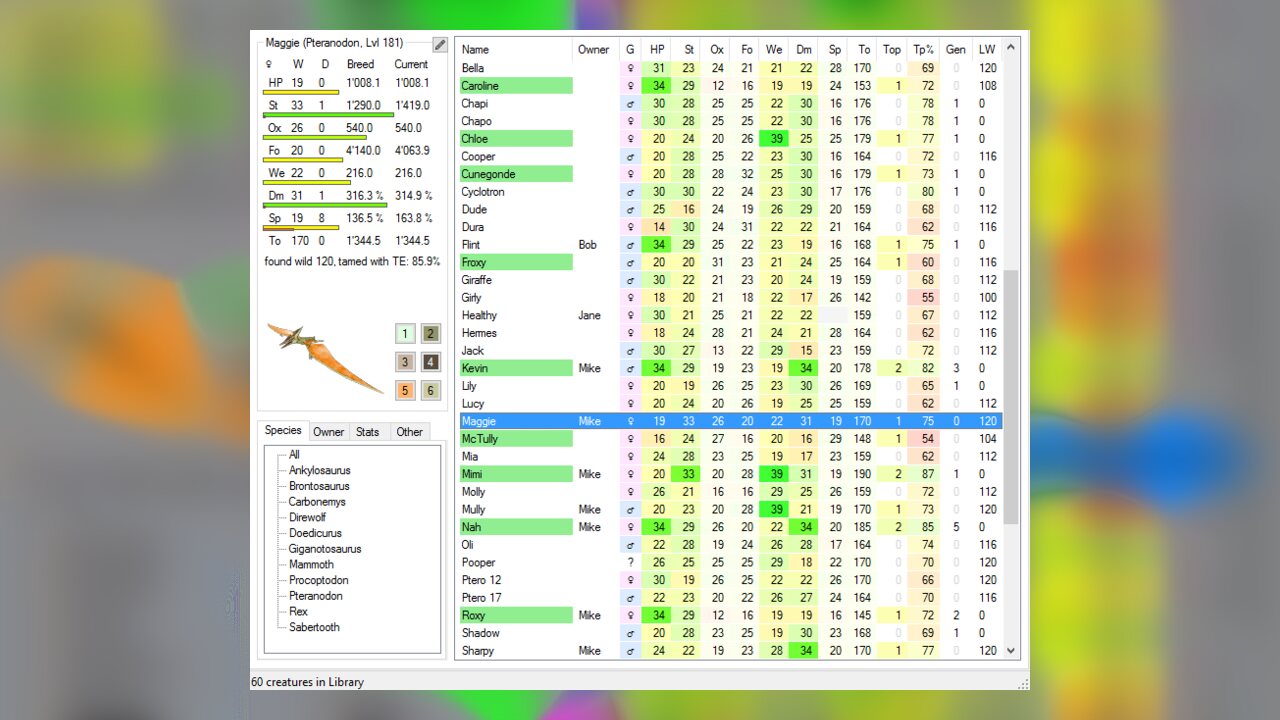The height and width of the screenshot is (720, 1280).
Task: Choose Carbonemys in species list
Action: (317, 502)
